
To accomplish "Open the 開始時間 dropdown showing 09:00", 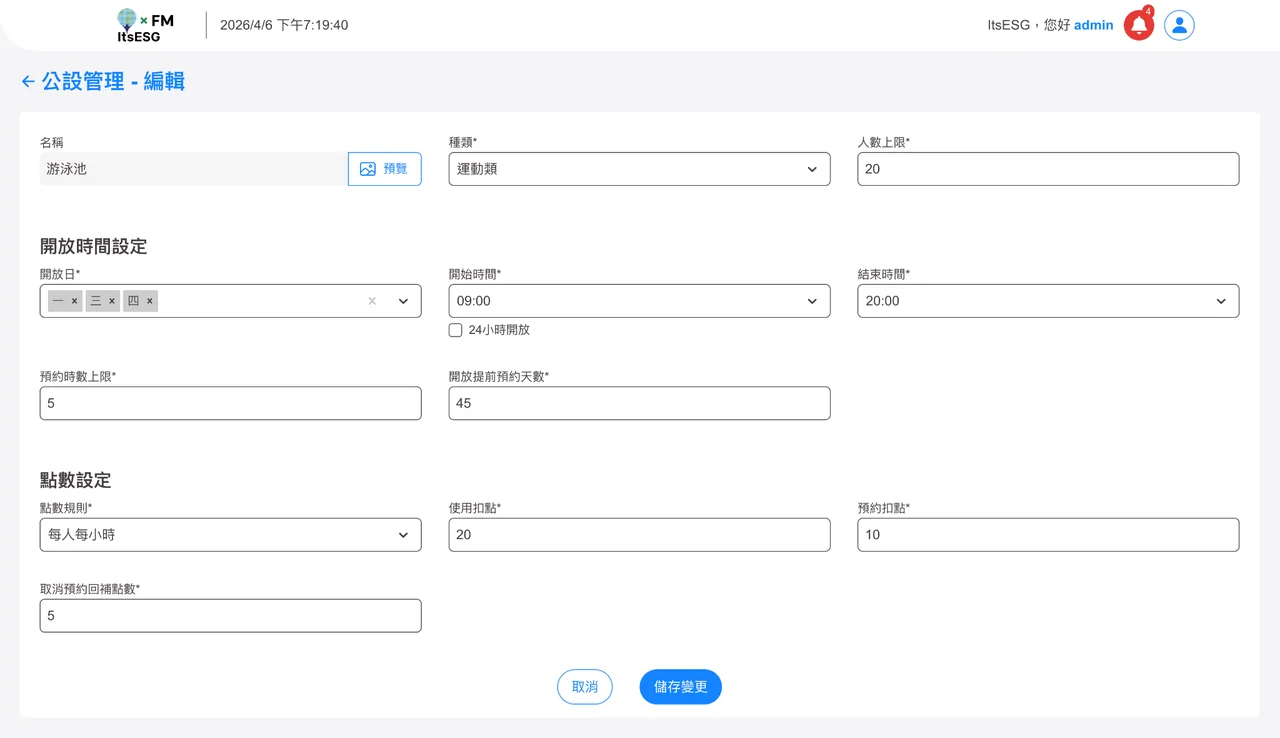I will click(639, 301).
